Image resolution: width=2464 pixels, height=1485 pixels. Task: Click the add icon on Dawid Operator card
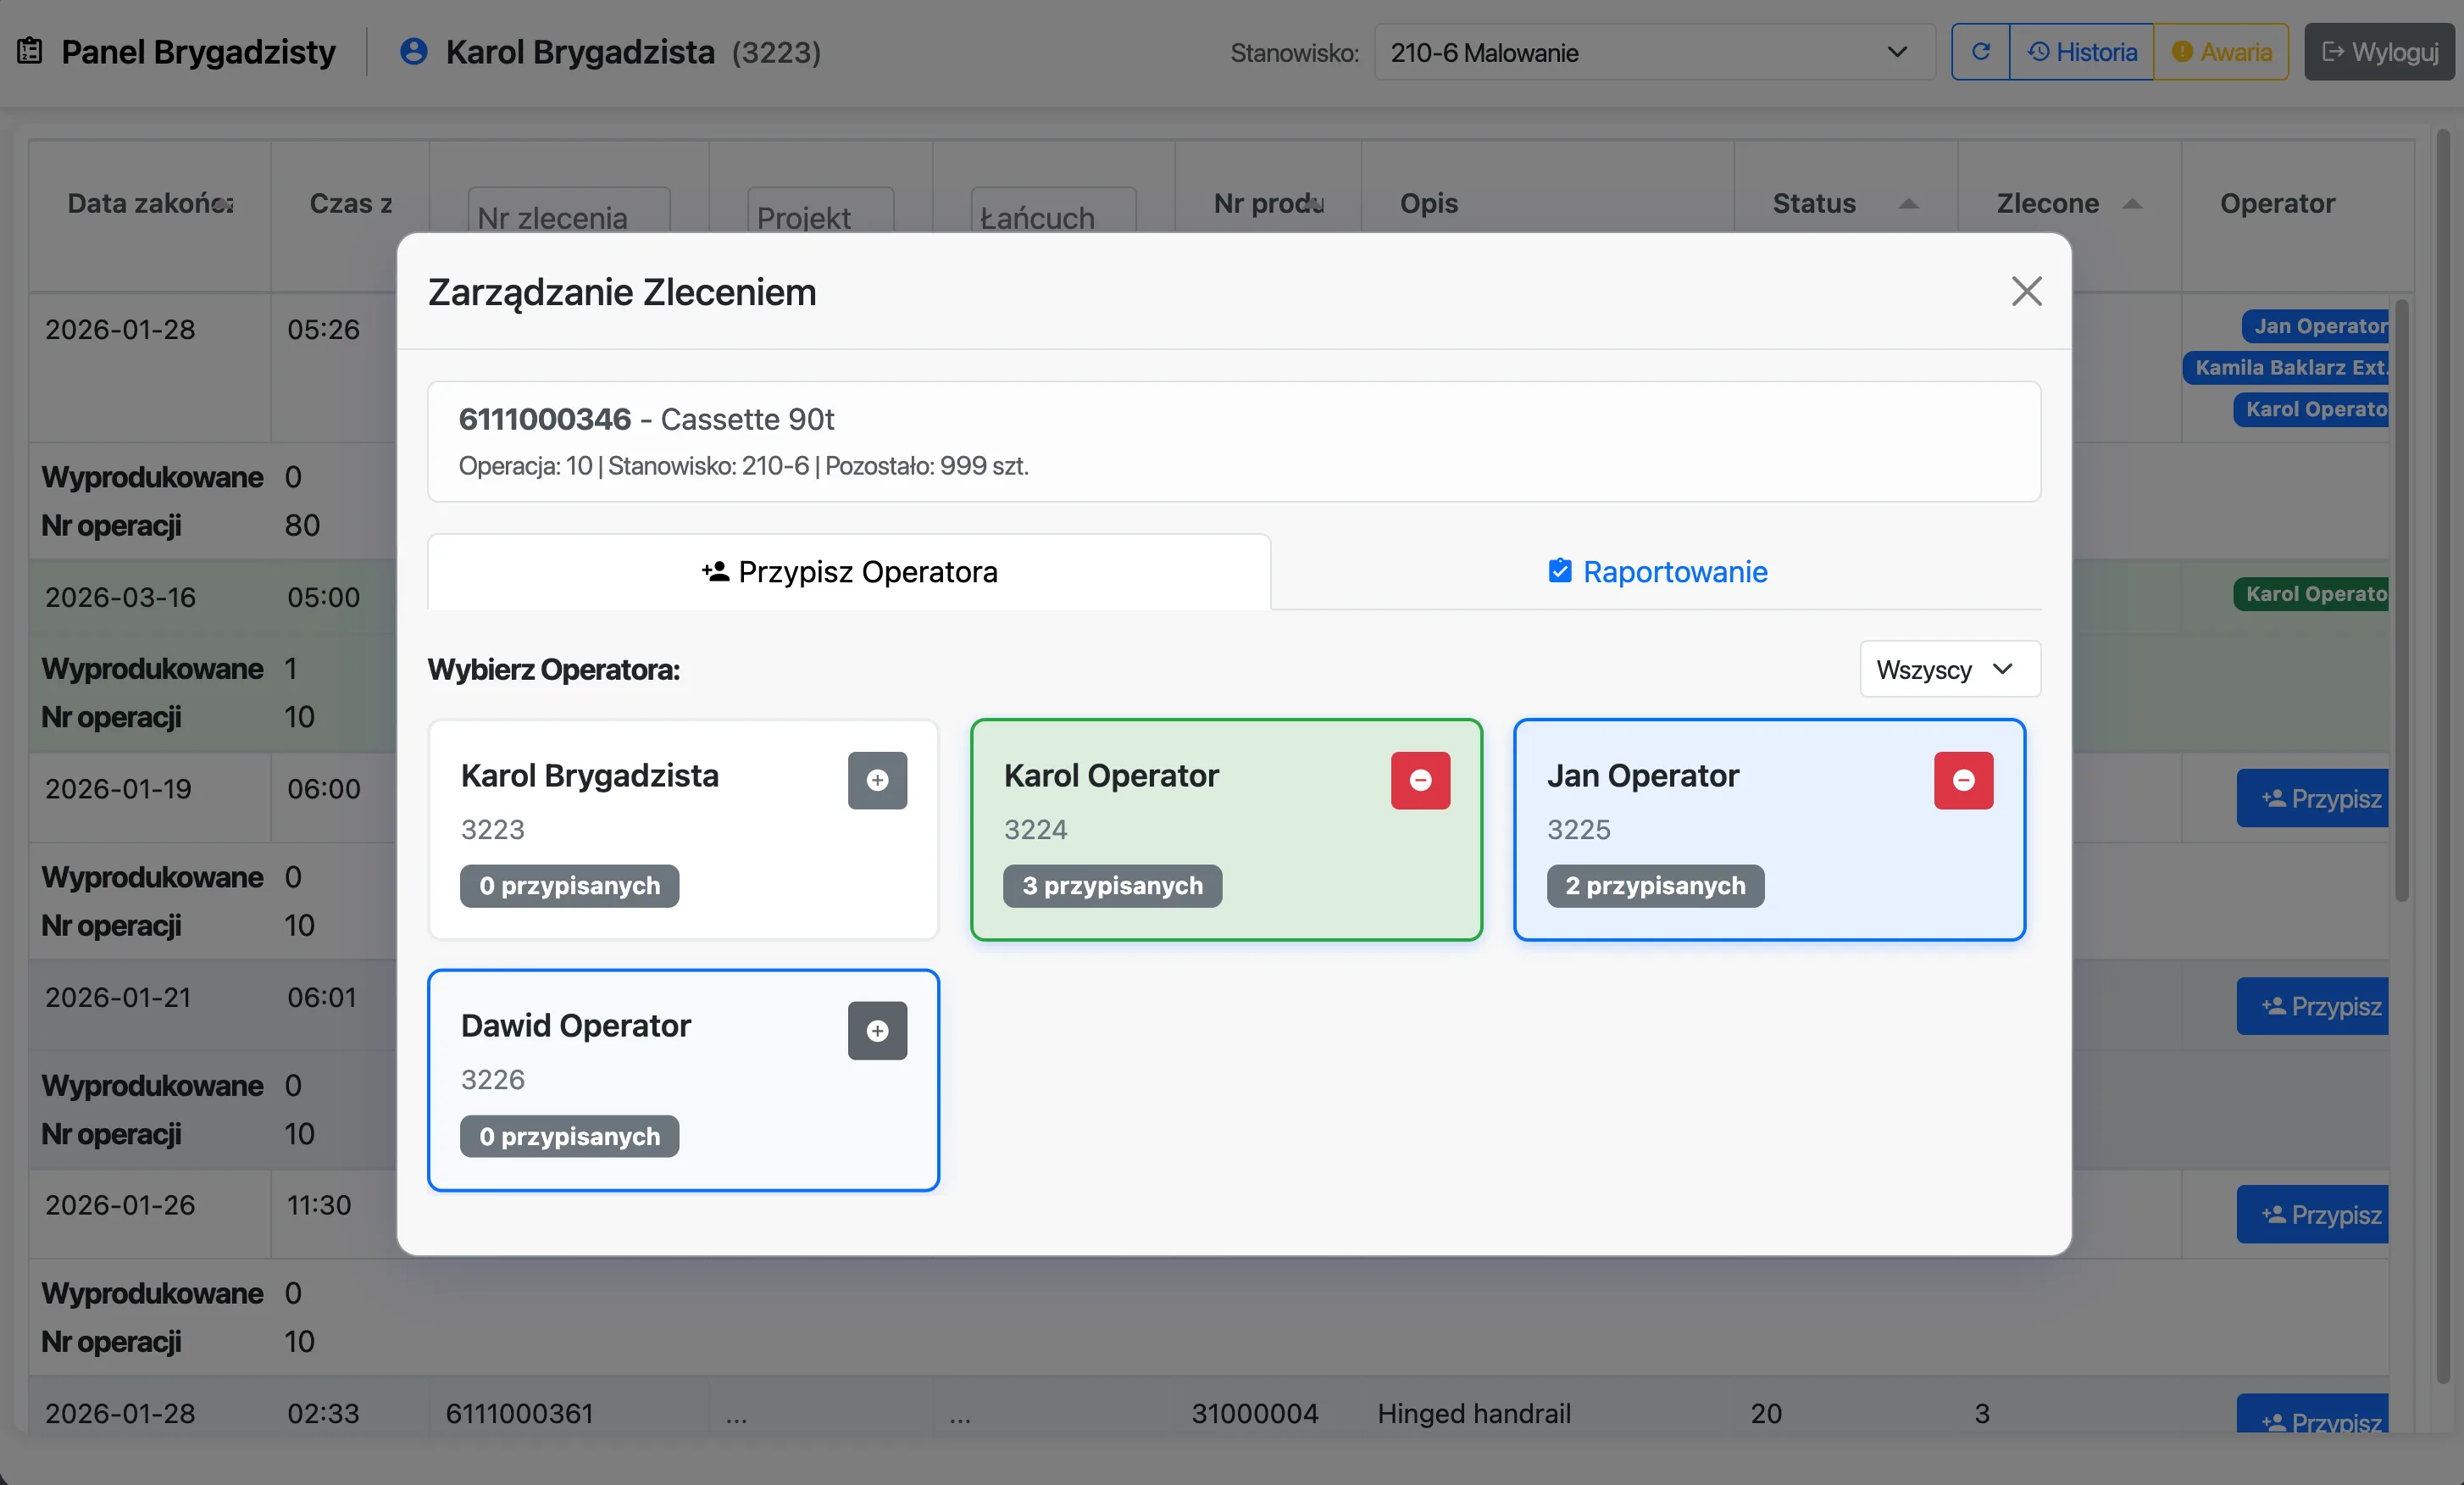point(877,1030)
